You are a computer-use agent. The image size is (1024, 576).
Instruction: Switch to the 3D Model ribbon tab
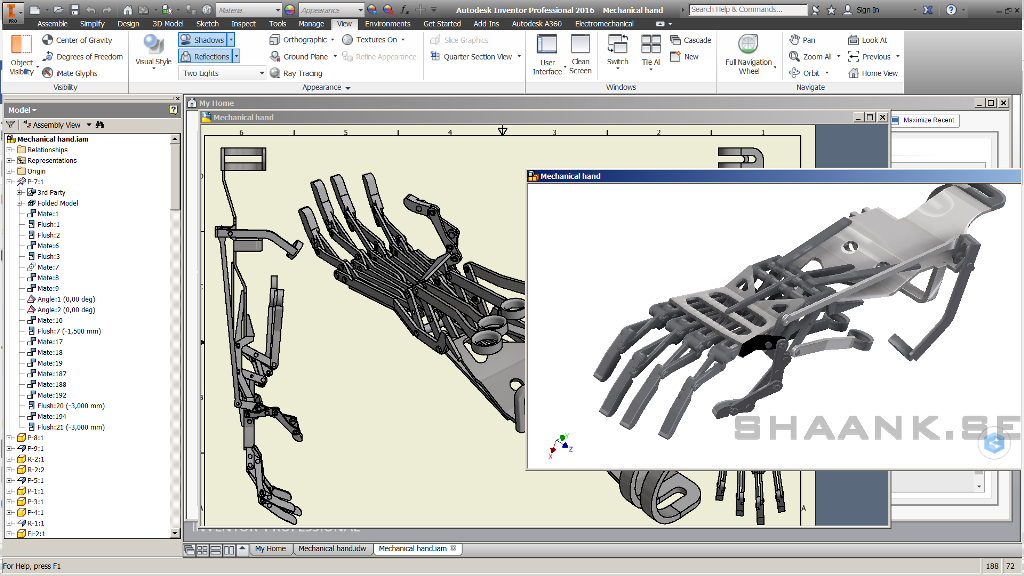(x=167, y=24)
